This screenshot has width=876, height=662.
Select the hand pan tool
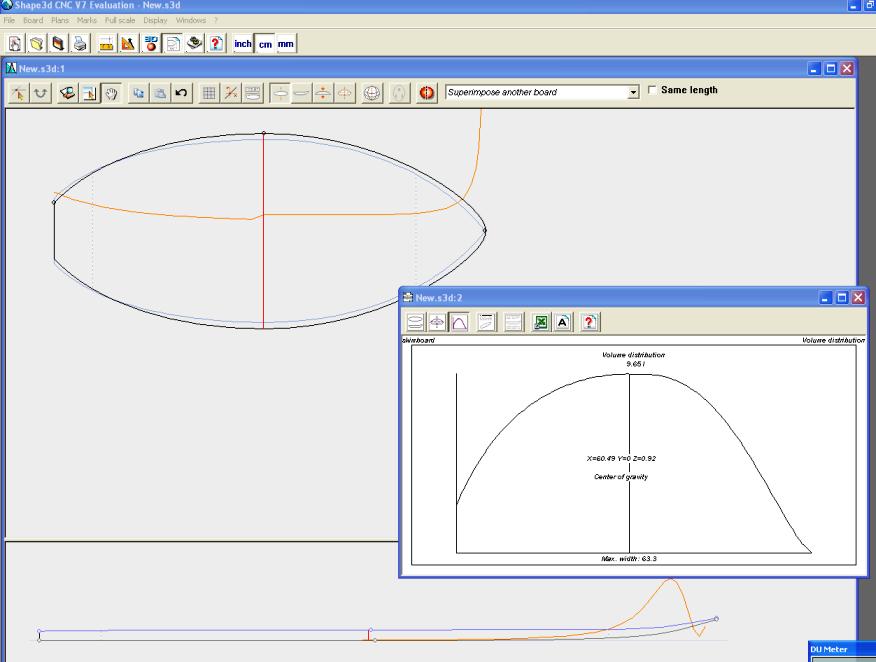112,93
